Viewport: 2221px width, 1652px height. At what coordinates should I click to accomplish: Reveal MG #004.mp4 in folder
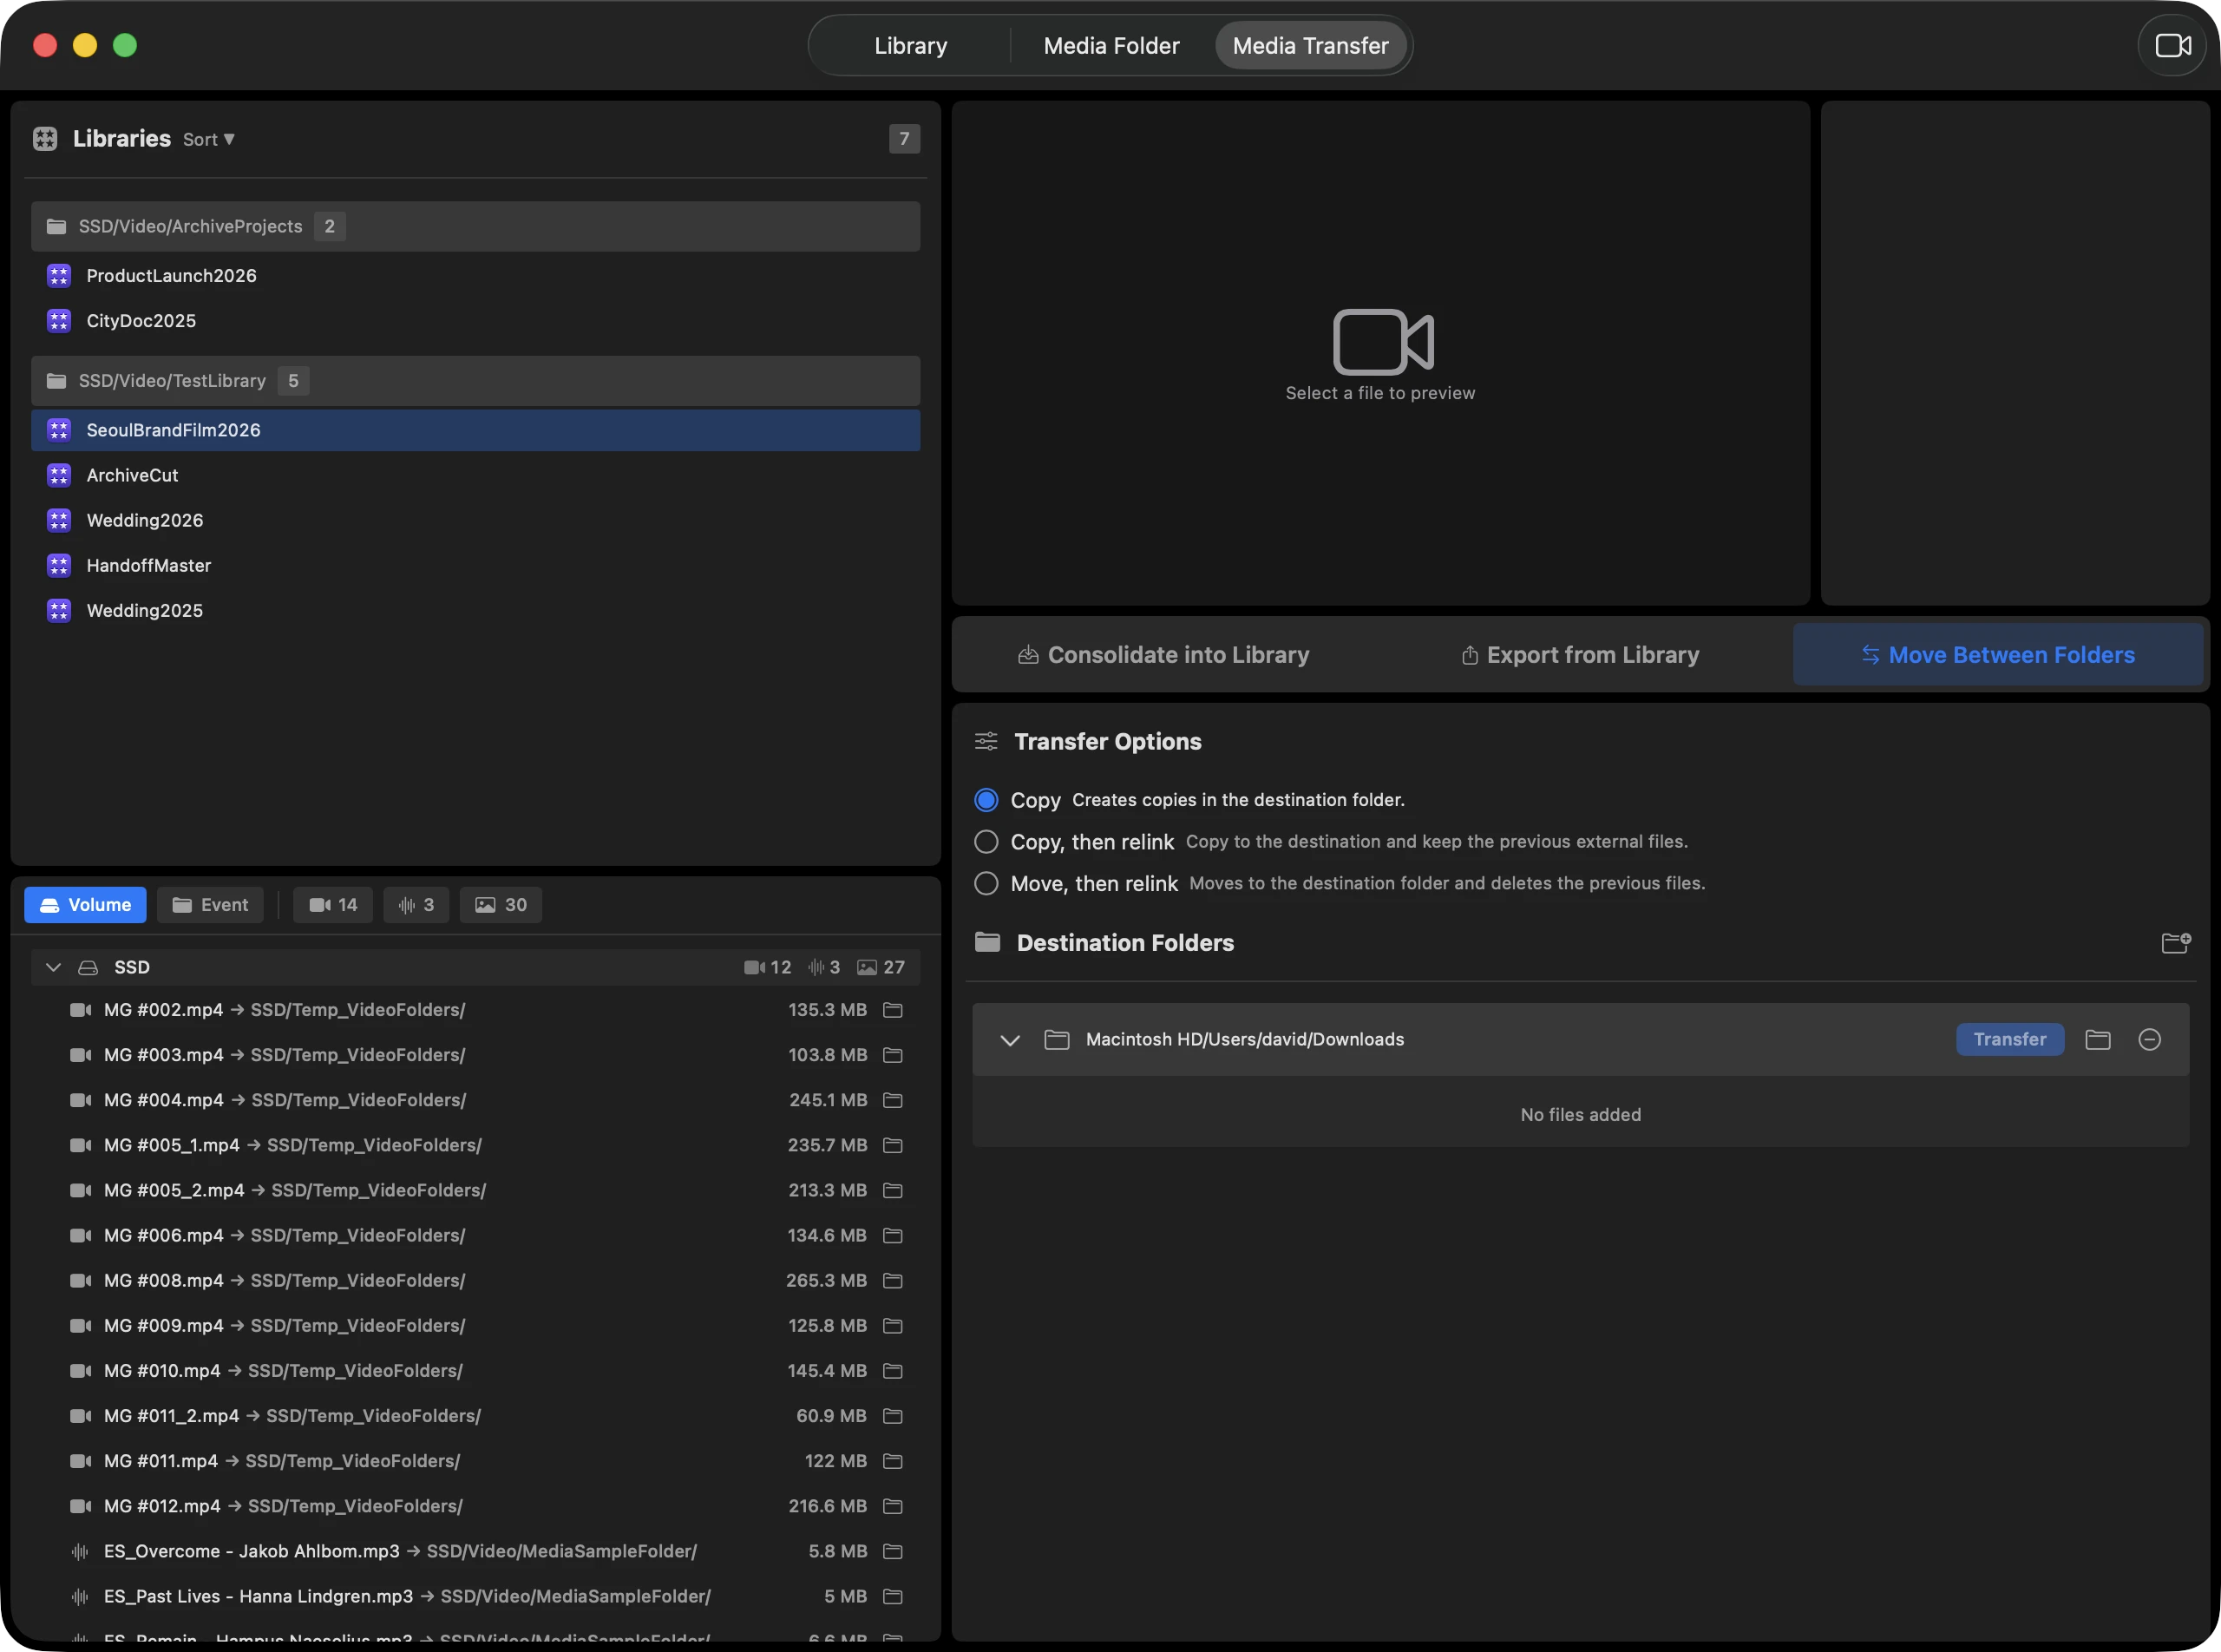click(x=893, y=1100)
